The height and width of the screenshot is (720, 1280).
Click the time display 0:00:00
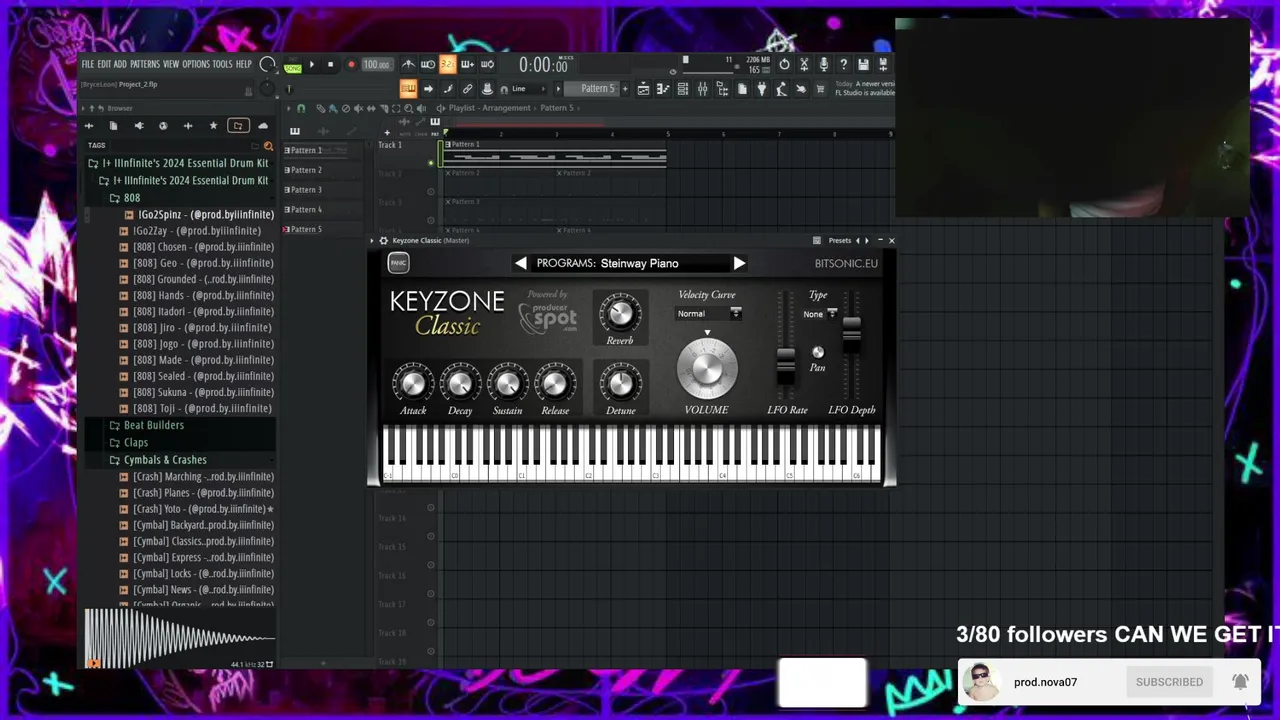543,65
